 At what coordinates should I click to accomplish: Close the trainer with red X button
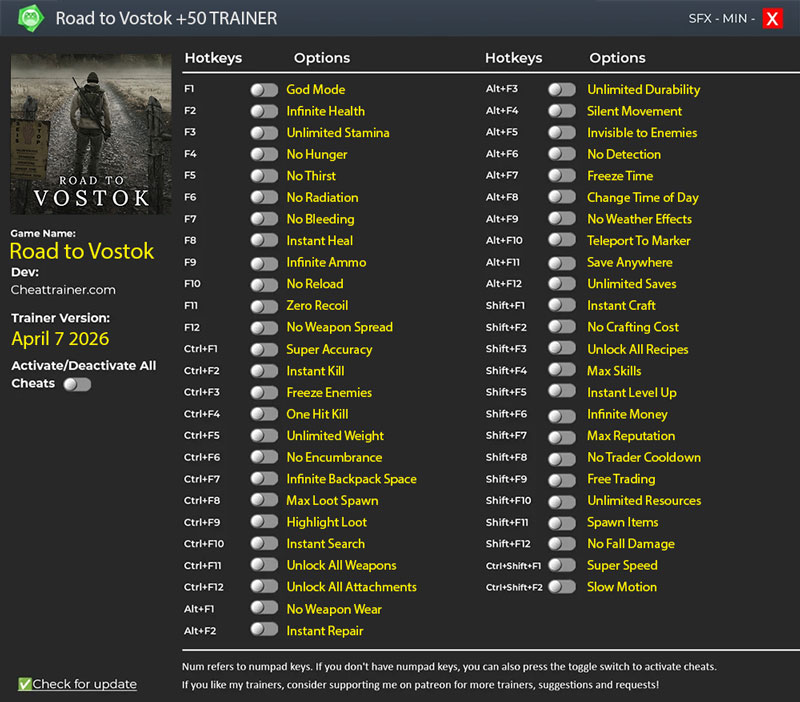[x=772, y=18]
